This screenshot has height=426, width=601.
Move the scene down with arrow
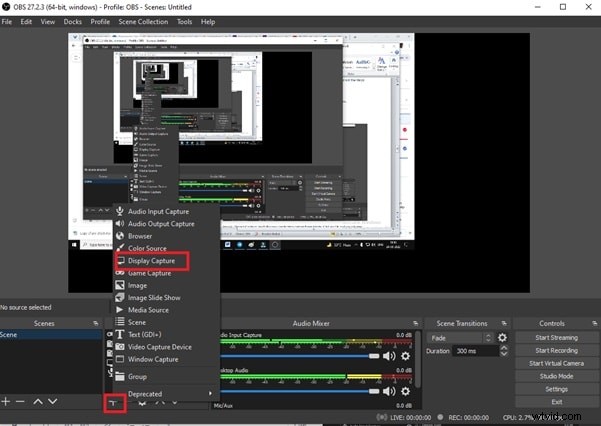pos(54,401)
